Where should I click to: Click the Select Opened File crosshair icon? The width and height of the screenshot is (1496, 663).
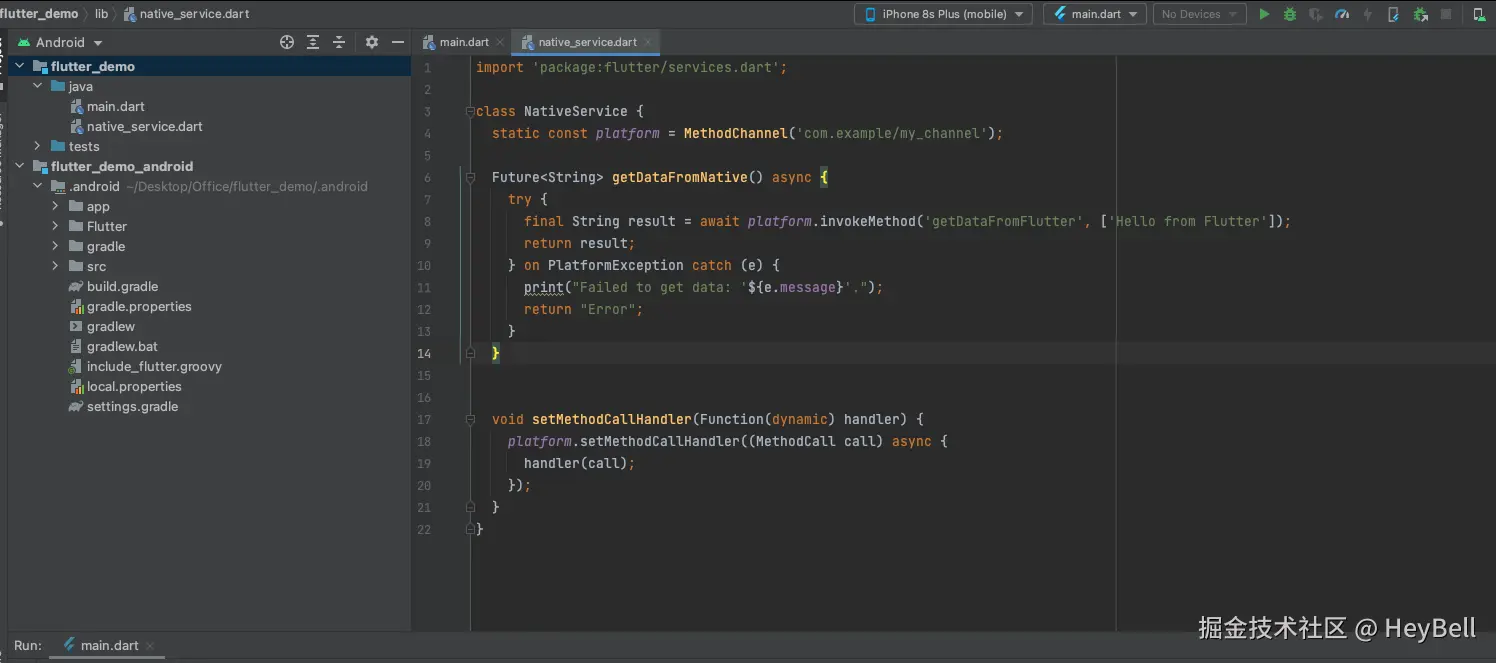coord(287,42)
